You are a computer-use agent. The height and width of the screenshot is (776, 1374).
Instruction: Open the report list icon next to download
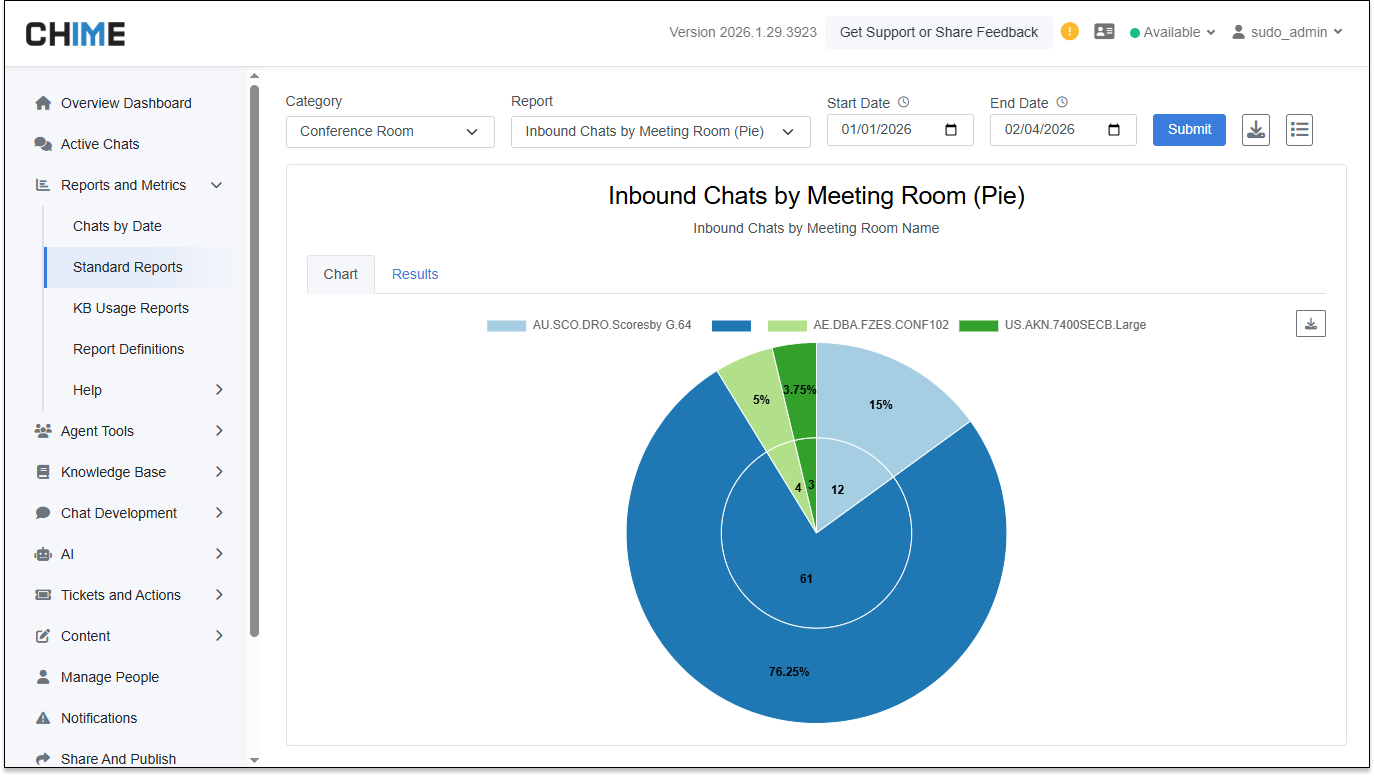[x=1299, y=129]
